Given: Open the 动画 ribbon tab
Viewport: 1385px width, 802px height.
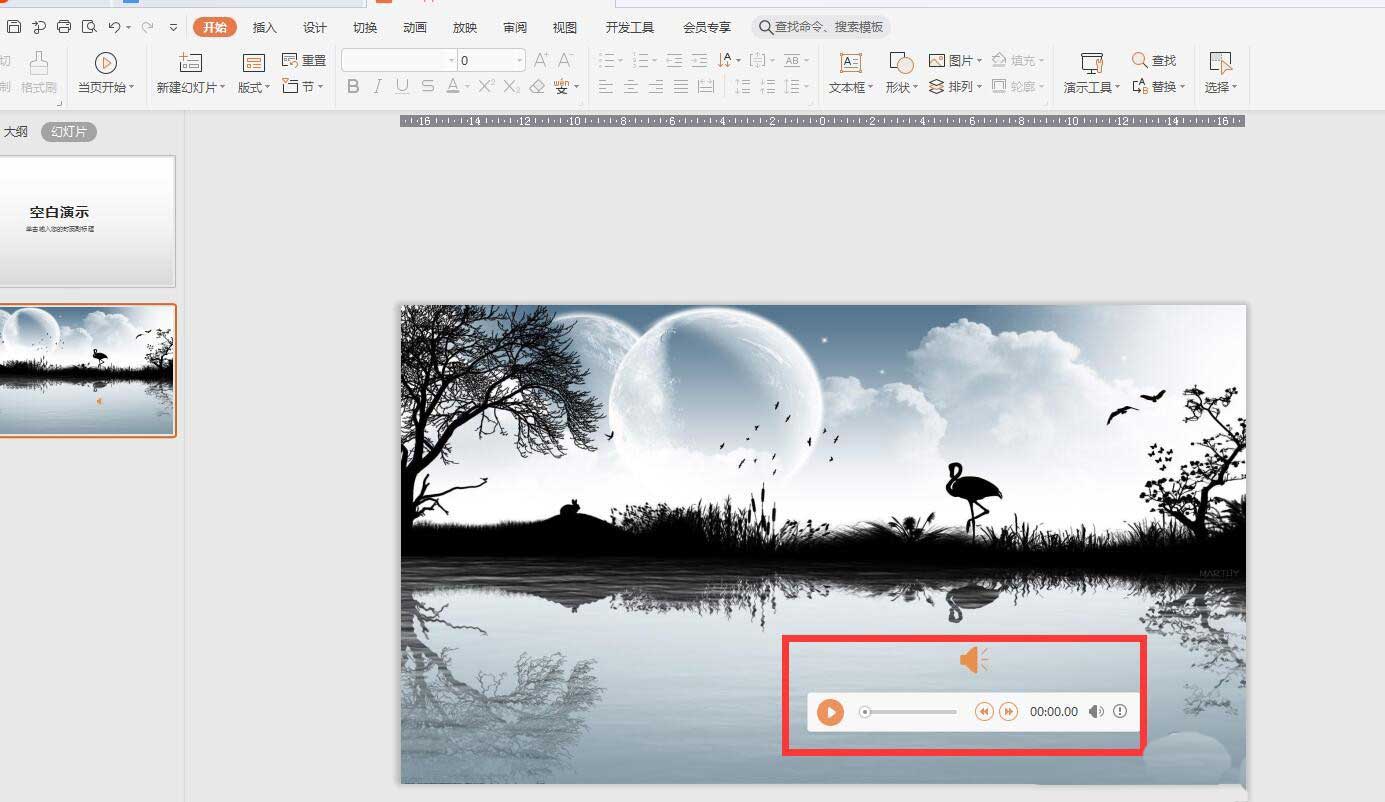Looking at the screenshot, I should coord(415,27).
